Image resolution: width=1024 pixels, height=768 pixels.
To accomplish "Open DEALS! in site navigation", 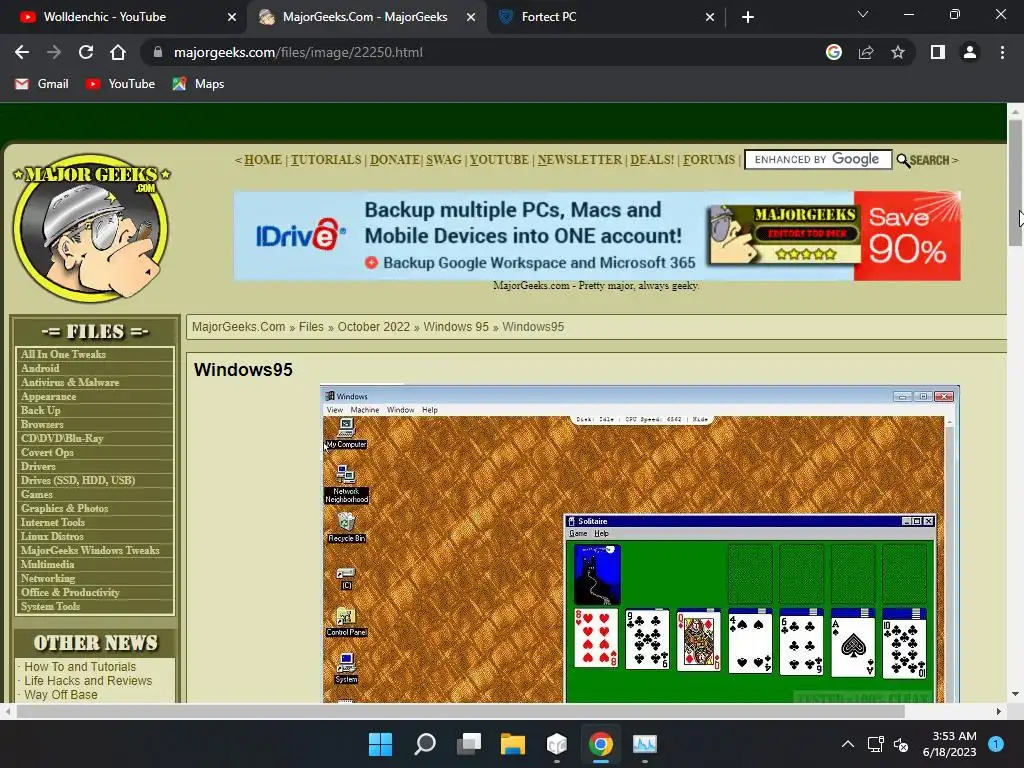I will click(652, 160).
